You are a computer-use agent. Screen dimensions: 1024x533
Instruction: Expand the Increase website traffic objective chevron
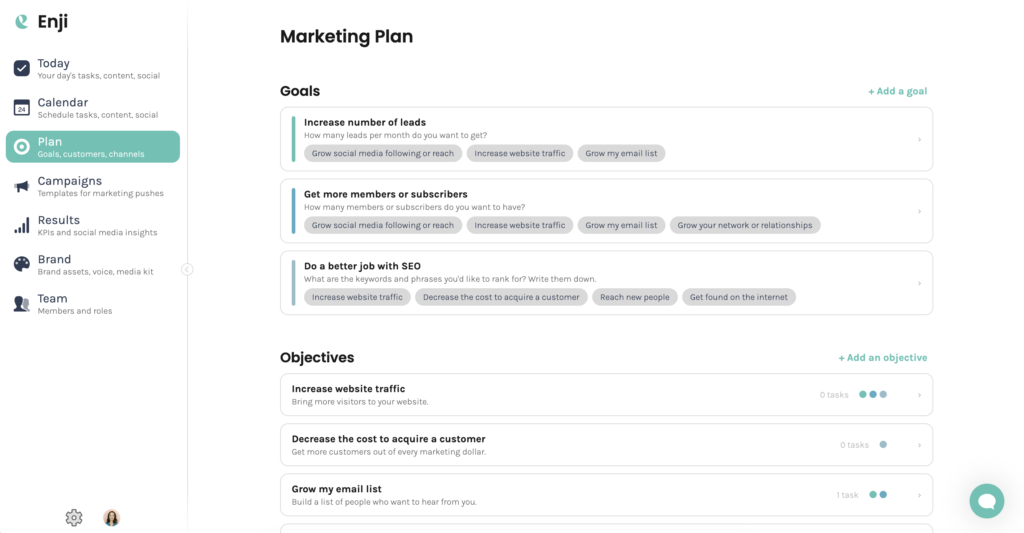tap(920, 395)
